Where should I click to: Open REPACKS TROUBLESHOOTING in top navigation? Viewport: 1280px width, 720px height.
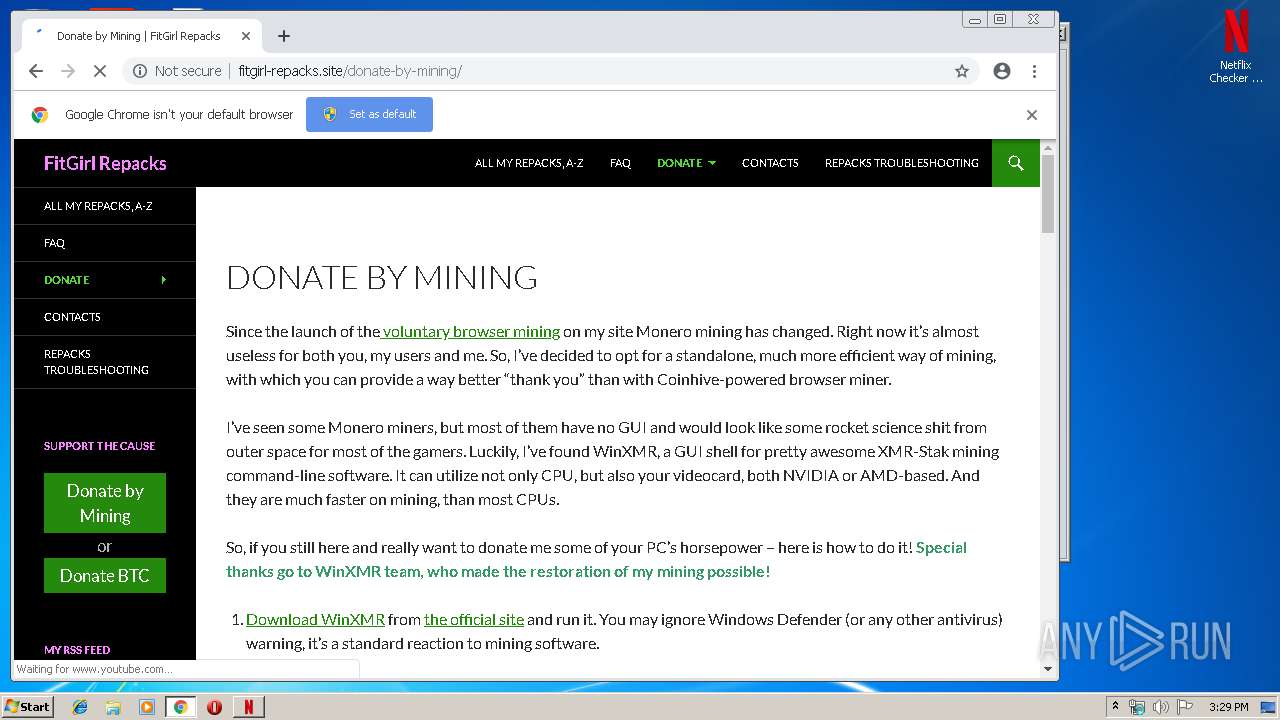[902, 163]
